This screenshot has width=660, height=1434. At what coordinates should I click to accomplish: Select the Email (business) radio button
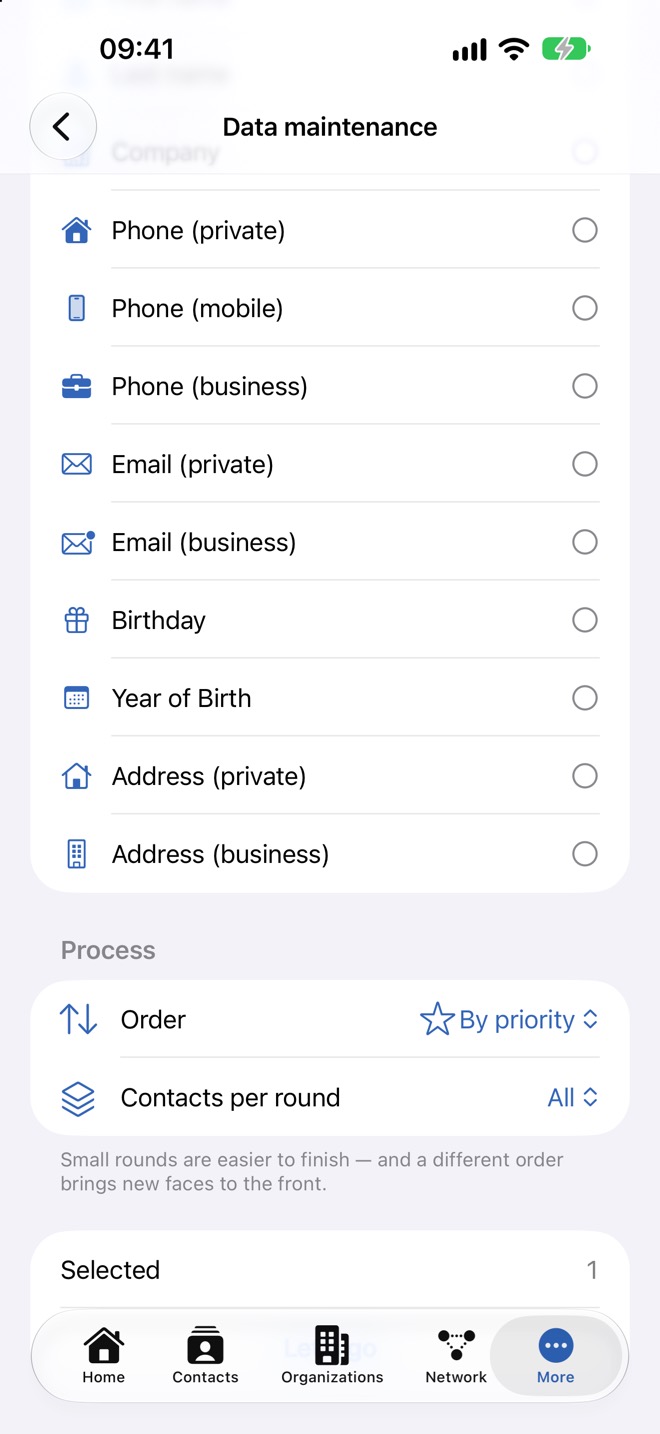585,542
